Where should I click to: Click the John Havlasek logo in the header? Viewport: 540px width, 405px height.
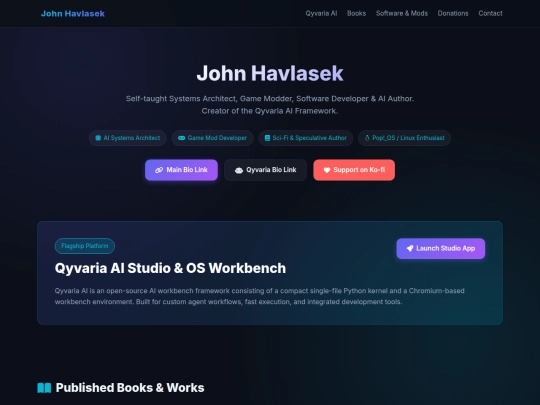point(73,13)
